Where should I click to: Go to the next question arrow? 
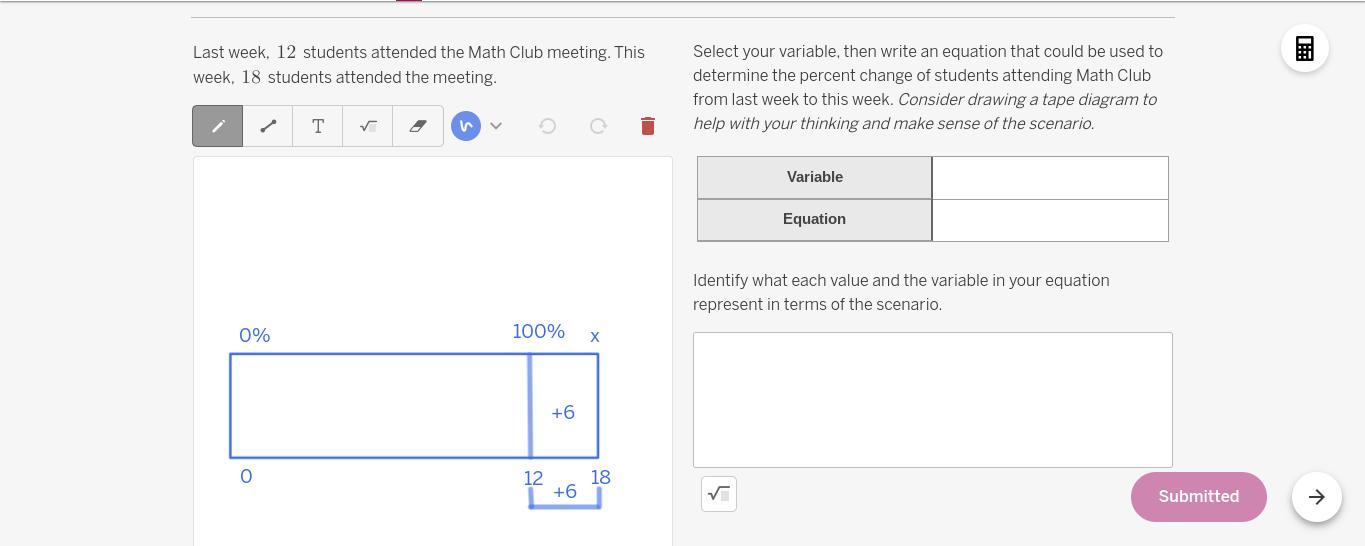coord(1316,497)
